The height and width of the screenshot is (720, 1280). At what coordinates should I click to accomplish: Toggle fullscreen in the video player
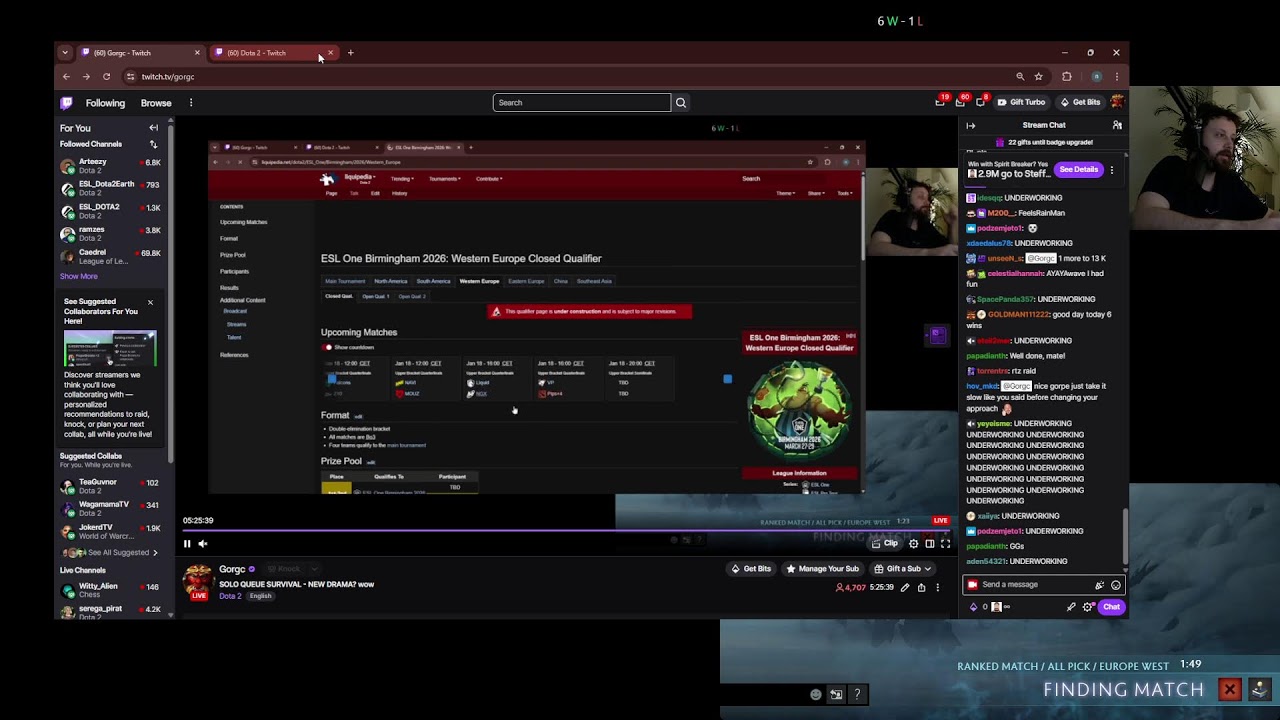[945, 544]
